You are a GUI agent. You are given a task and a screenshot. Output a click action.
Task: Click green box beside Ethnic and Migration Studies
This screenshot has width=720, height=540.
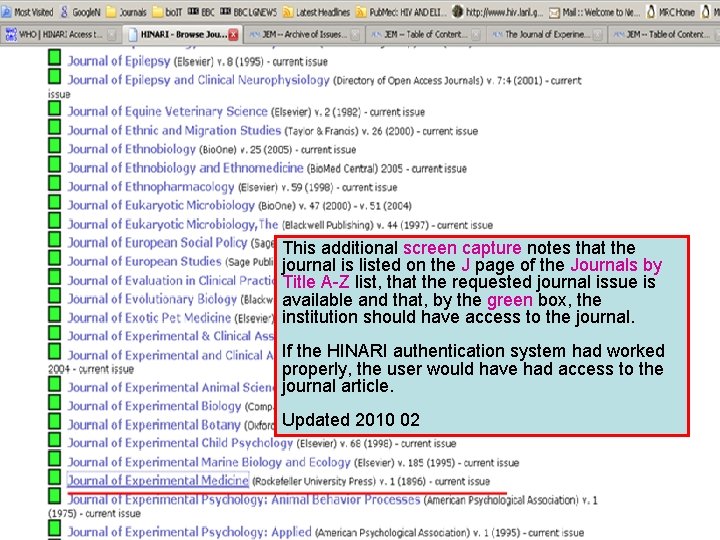pos(55,127)
